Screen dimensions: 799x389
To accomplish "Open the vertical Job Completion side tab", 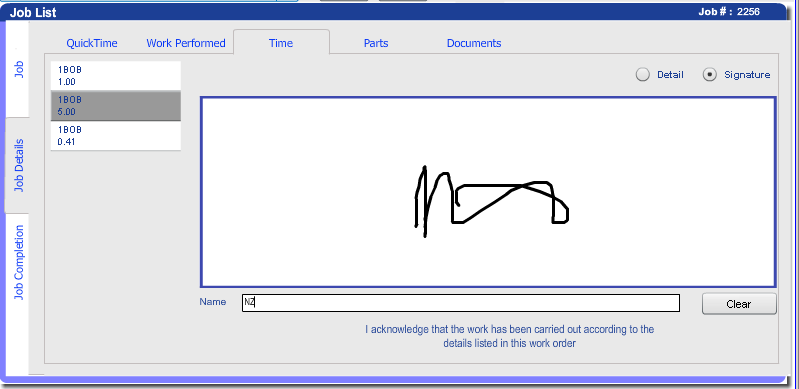I will [x=18, y=262].
